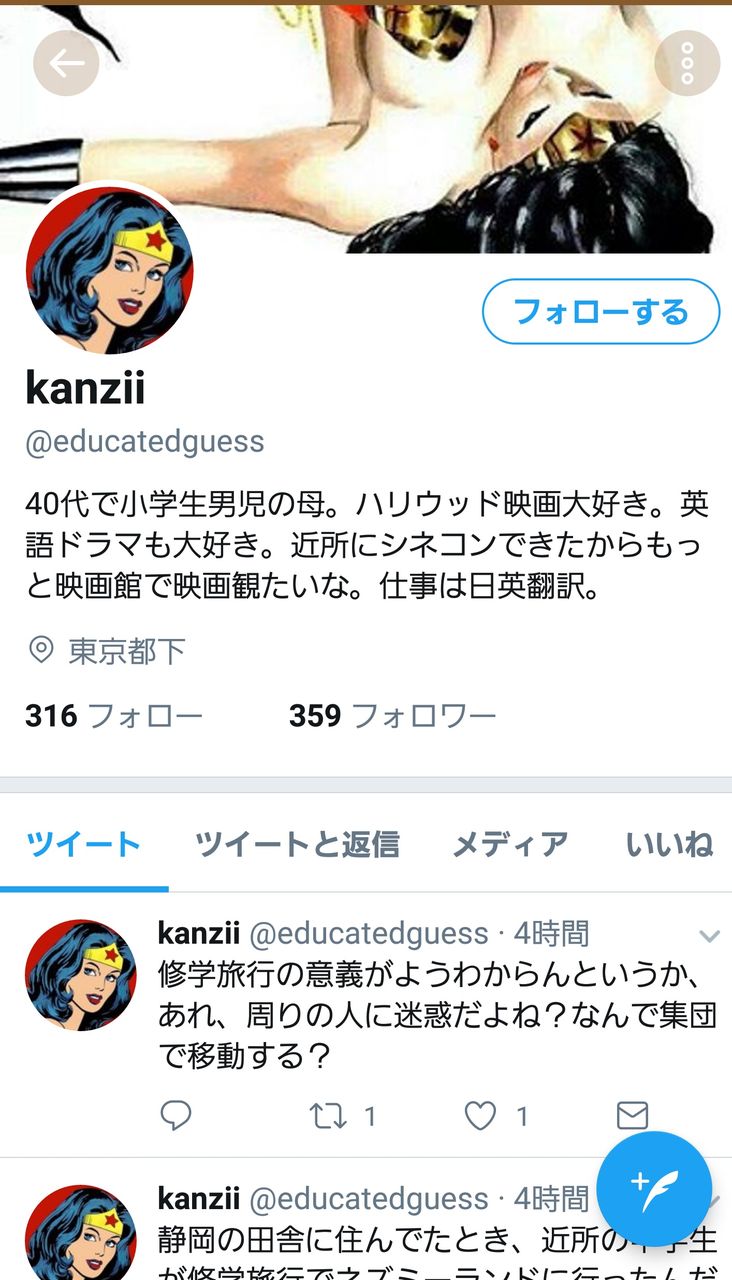Tap the reply icon on first tweet

point(176,1114)
